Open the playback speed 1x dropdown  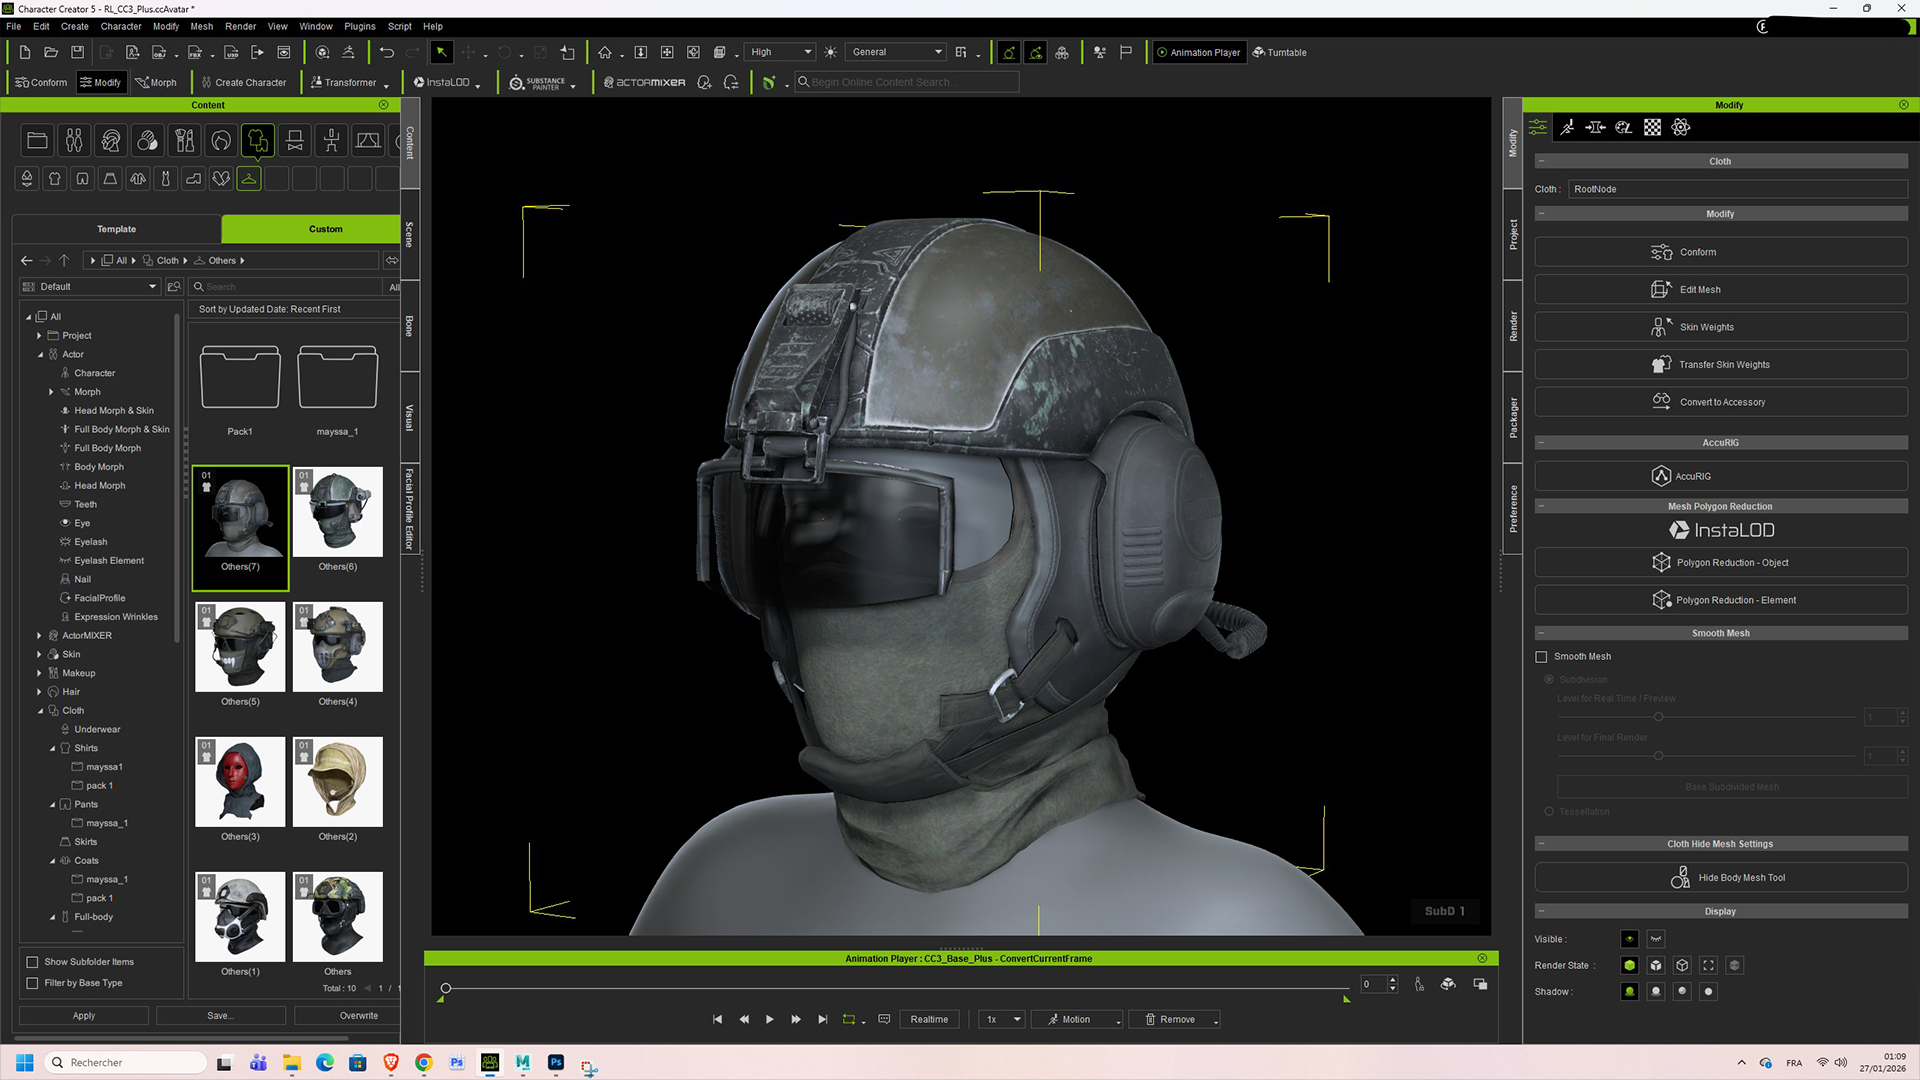[1003, 1020]
